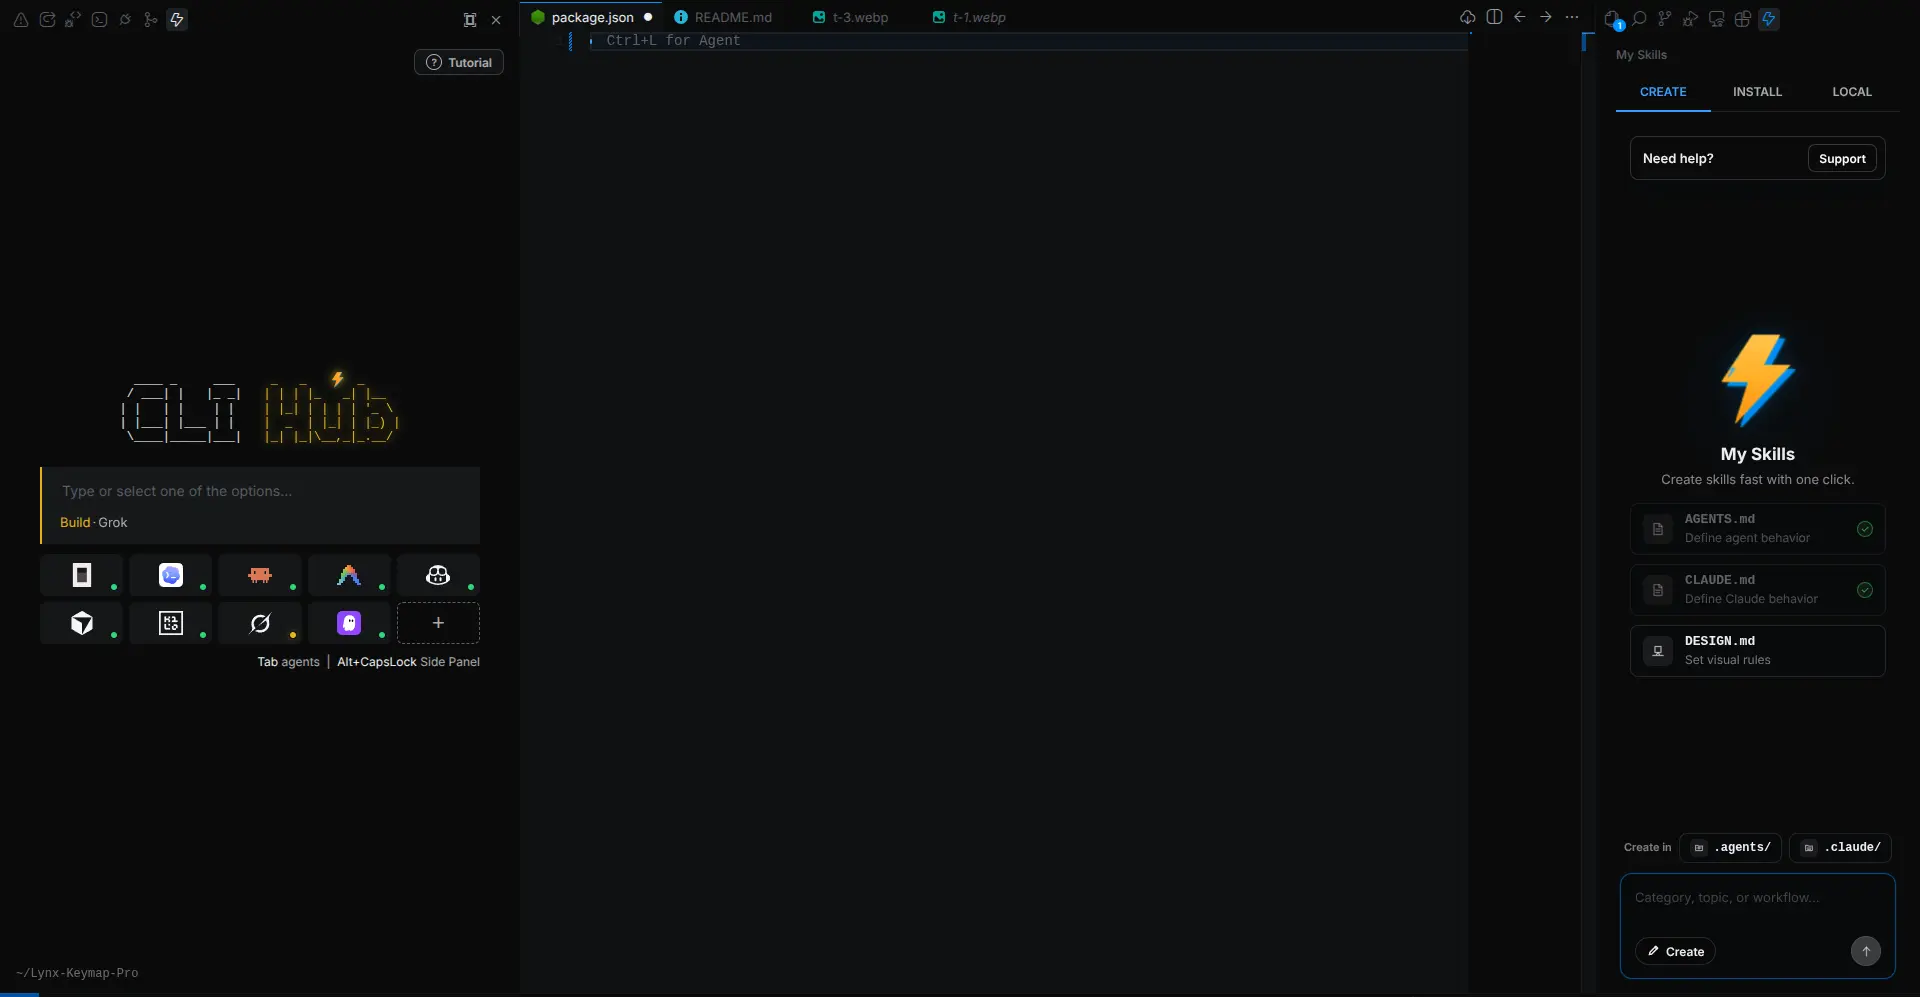The image size is (1920, 997).
Task: Open the Tutorial button
Action: coord(459,62)
